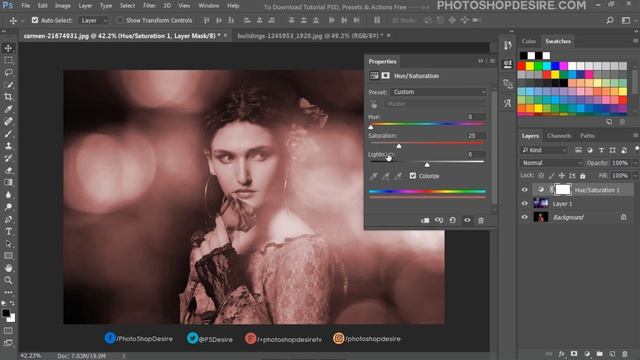
Task: Select the Hand tool
Action: point(8,268)
